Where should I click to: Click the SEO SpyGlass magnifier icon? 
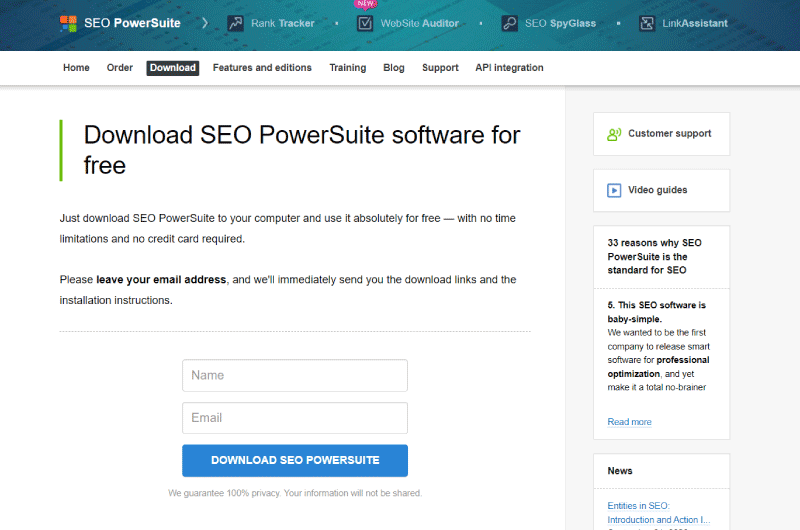[x=509, y=23]
